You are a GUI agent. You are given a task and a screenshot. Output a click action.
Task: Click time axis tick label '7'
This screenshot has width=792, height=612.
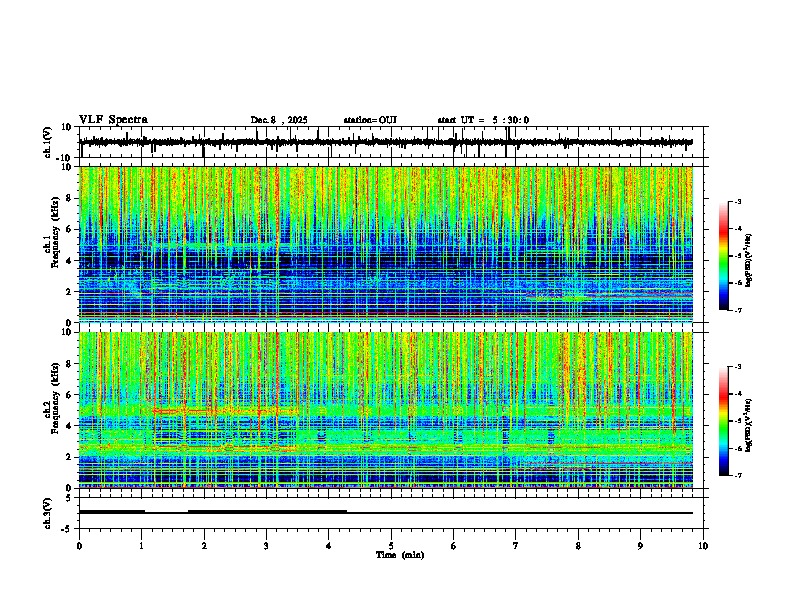coord(516,546)
